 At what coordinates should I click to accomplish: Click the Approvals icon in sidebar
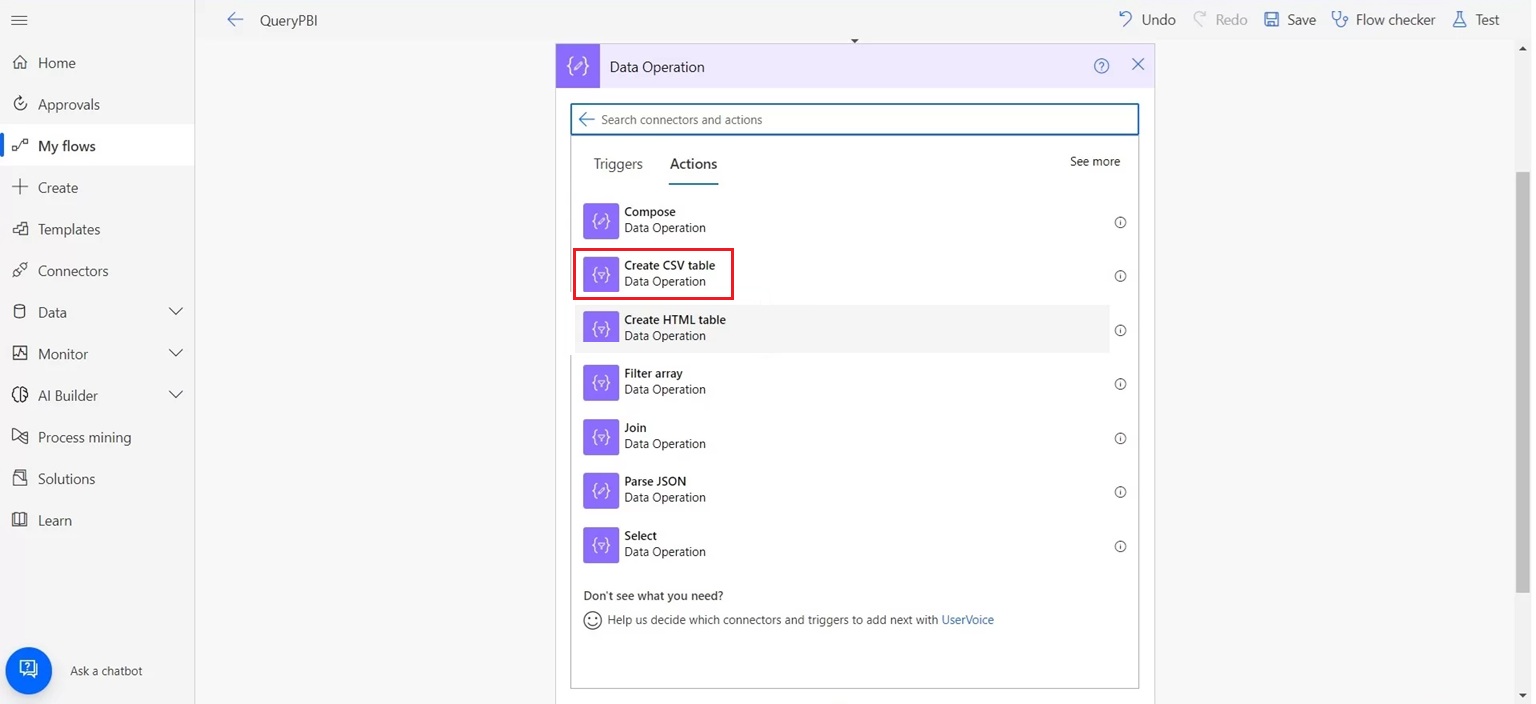pos(20,104)
